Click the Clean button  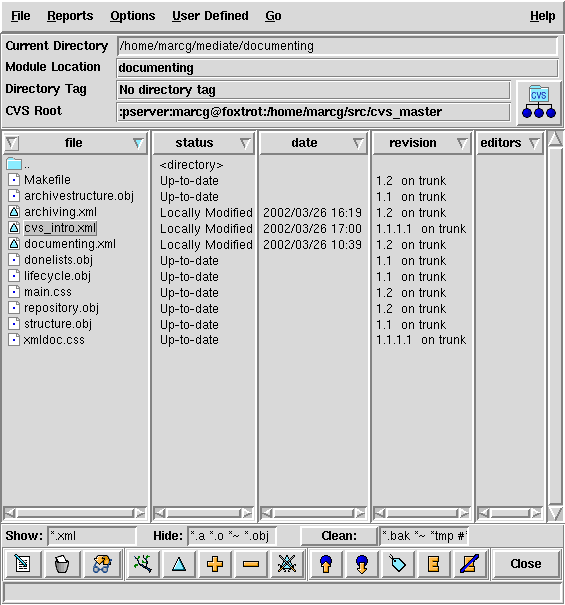[339, 536]
